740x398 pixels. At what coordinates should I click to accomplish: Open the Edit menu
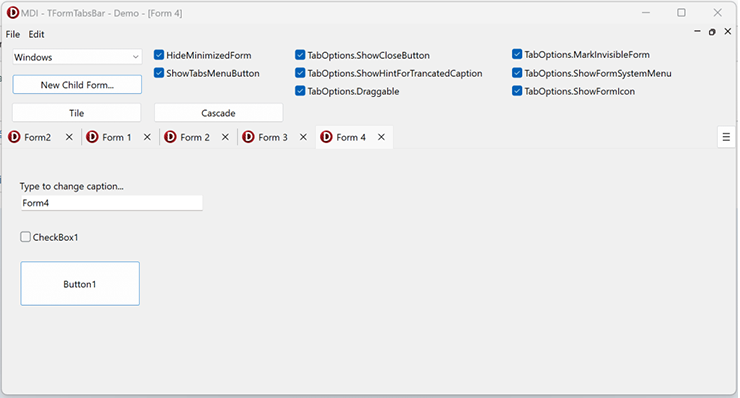tap(36, 34)
